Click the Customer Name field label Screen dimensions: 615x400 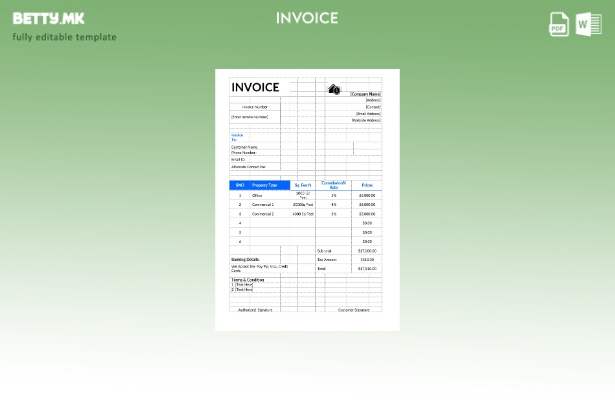point(245,147)
